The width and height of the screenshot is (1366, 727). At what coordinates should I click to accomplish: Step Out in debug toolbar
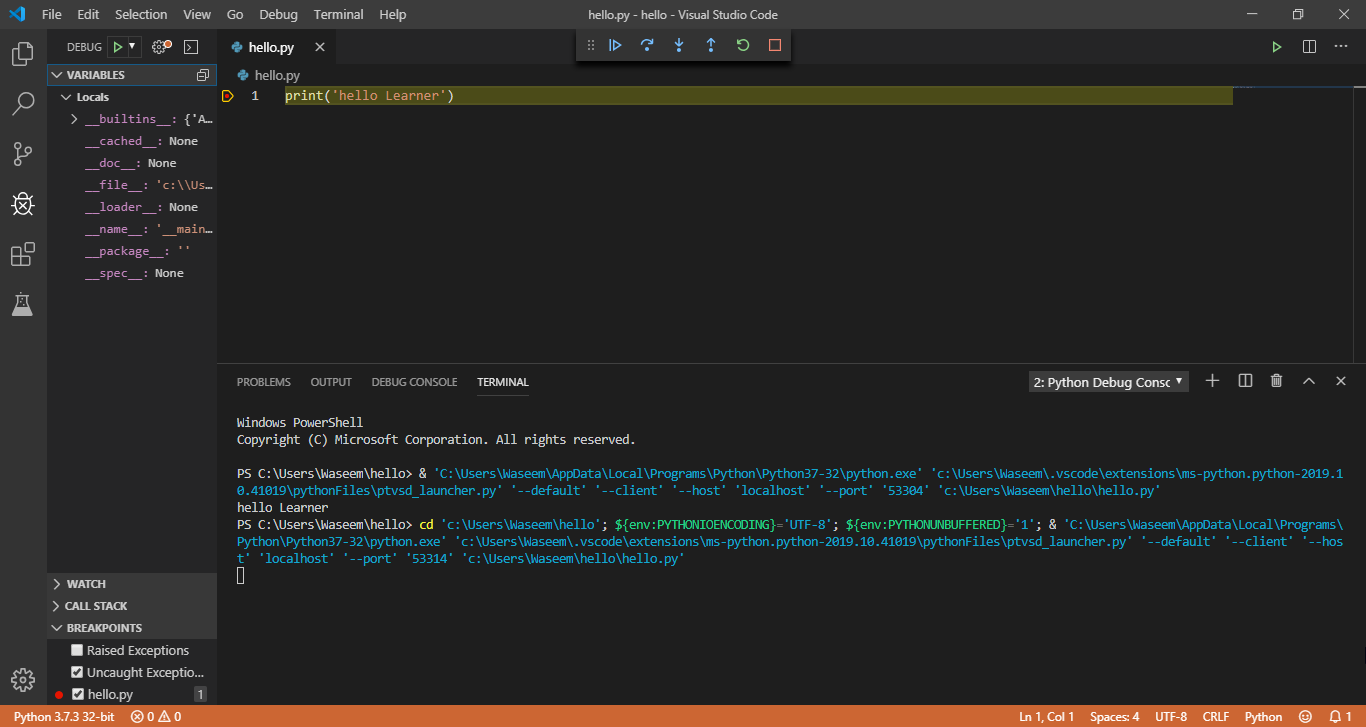tap(711, 45)
